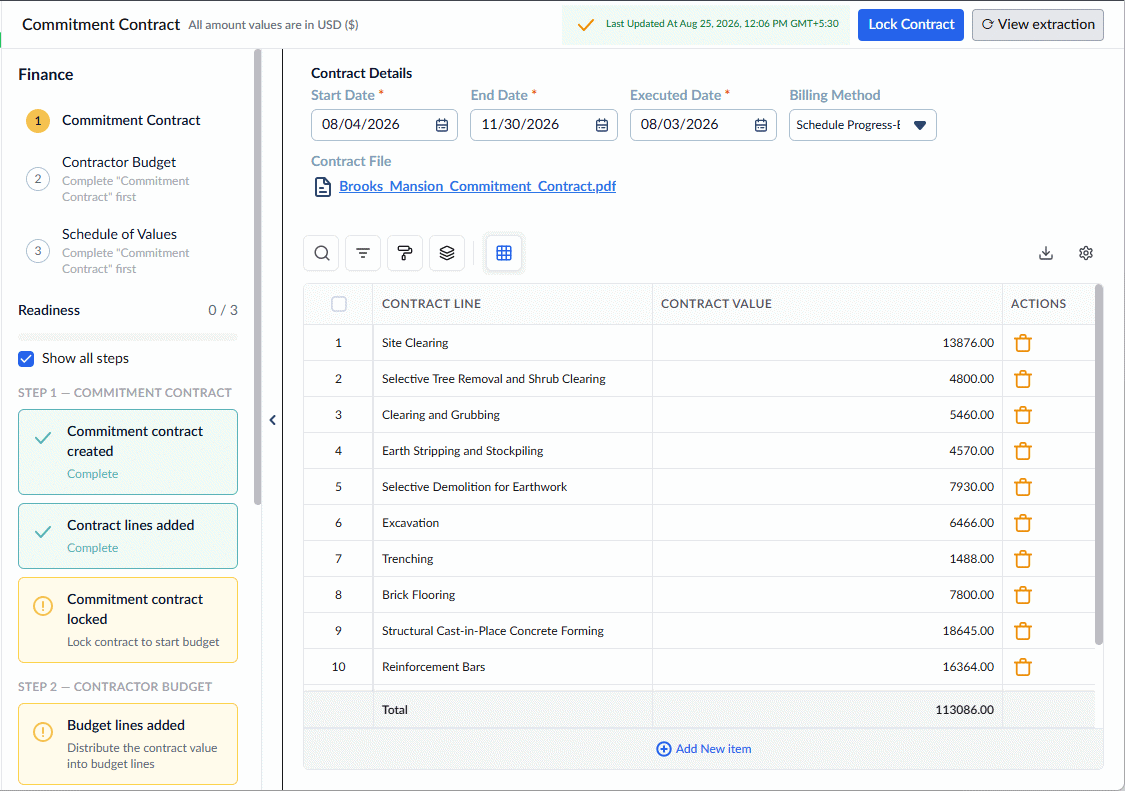Screen dimensions: 1125x791
Task: Click the View extraction button
Action: click(1037, 24)
